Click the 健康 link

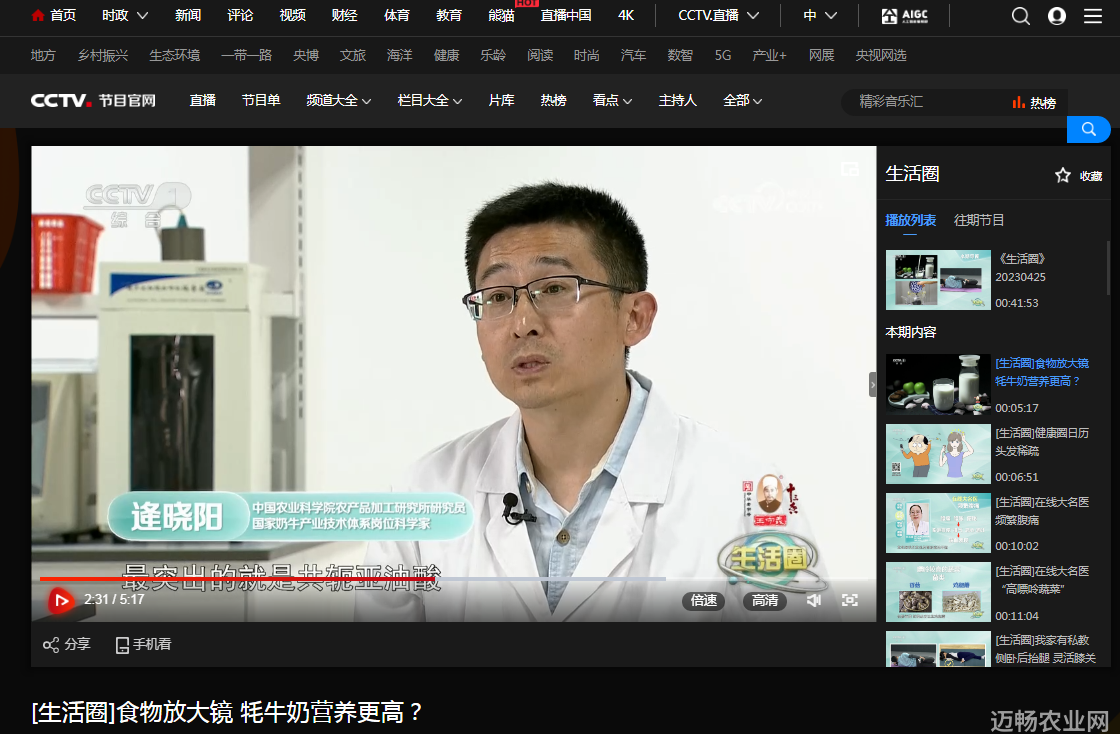point(446,56)
